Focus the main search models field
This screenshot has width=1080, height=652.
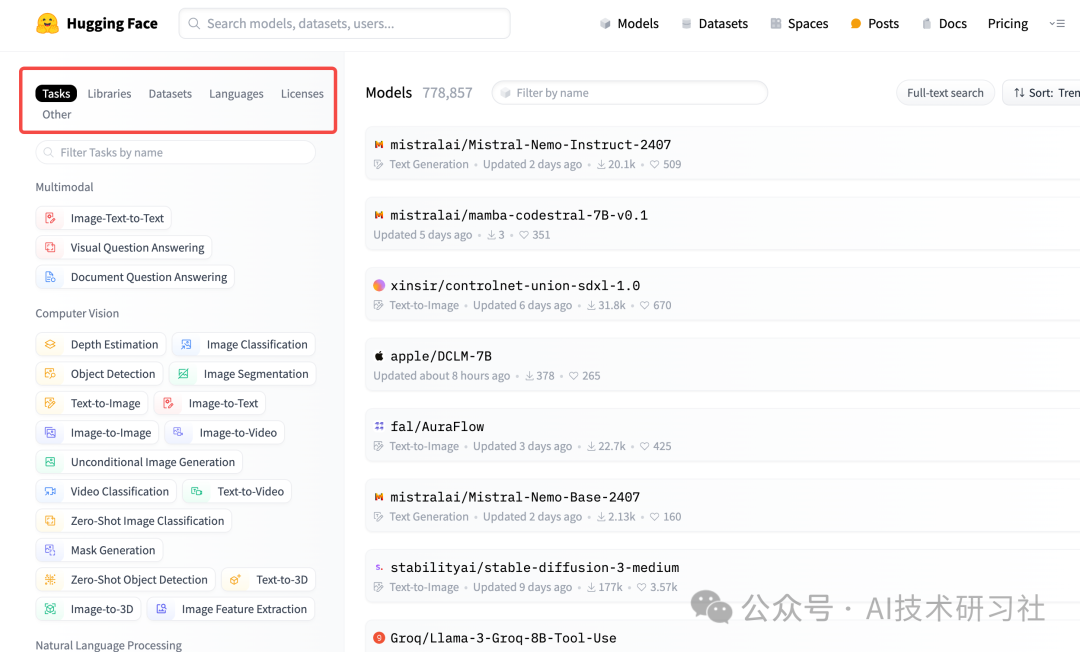click(x=344, y=23)
